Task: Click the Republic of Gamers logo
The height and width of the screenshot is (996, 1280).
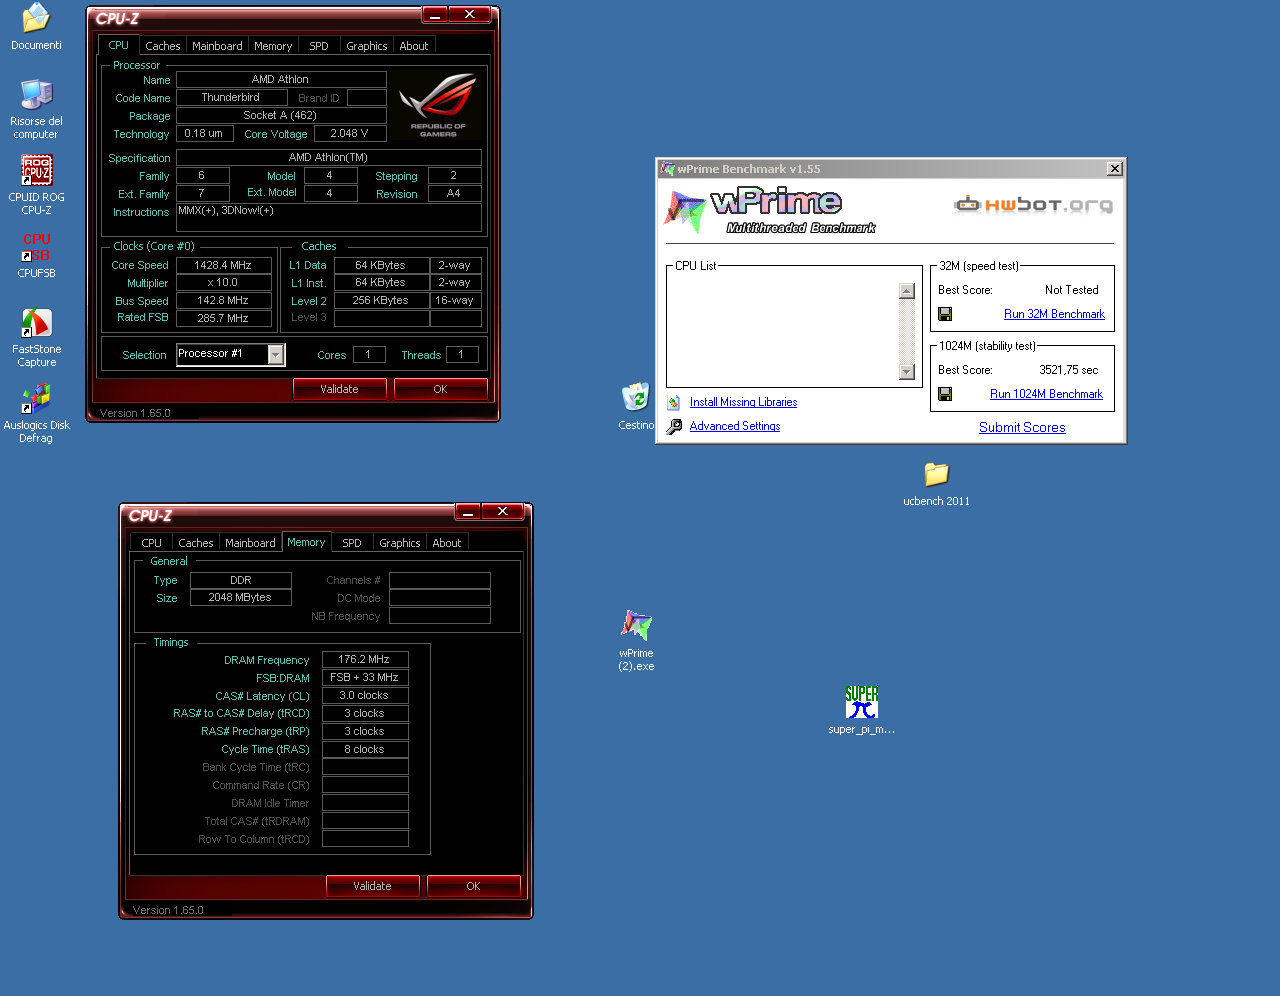Action: click(438, 105)
